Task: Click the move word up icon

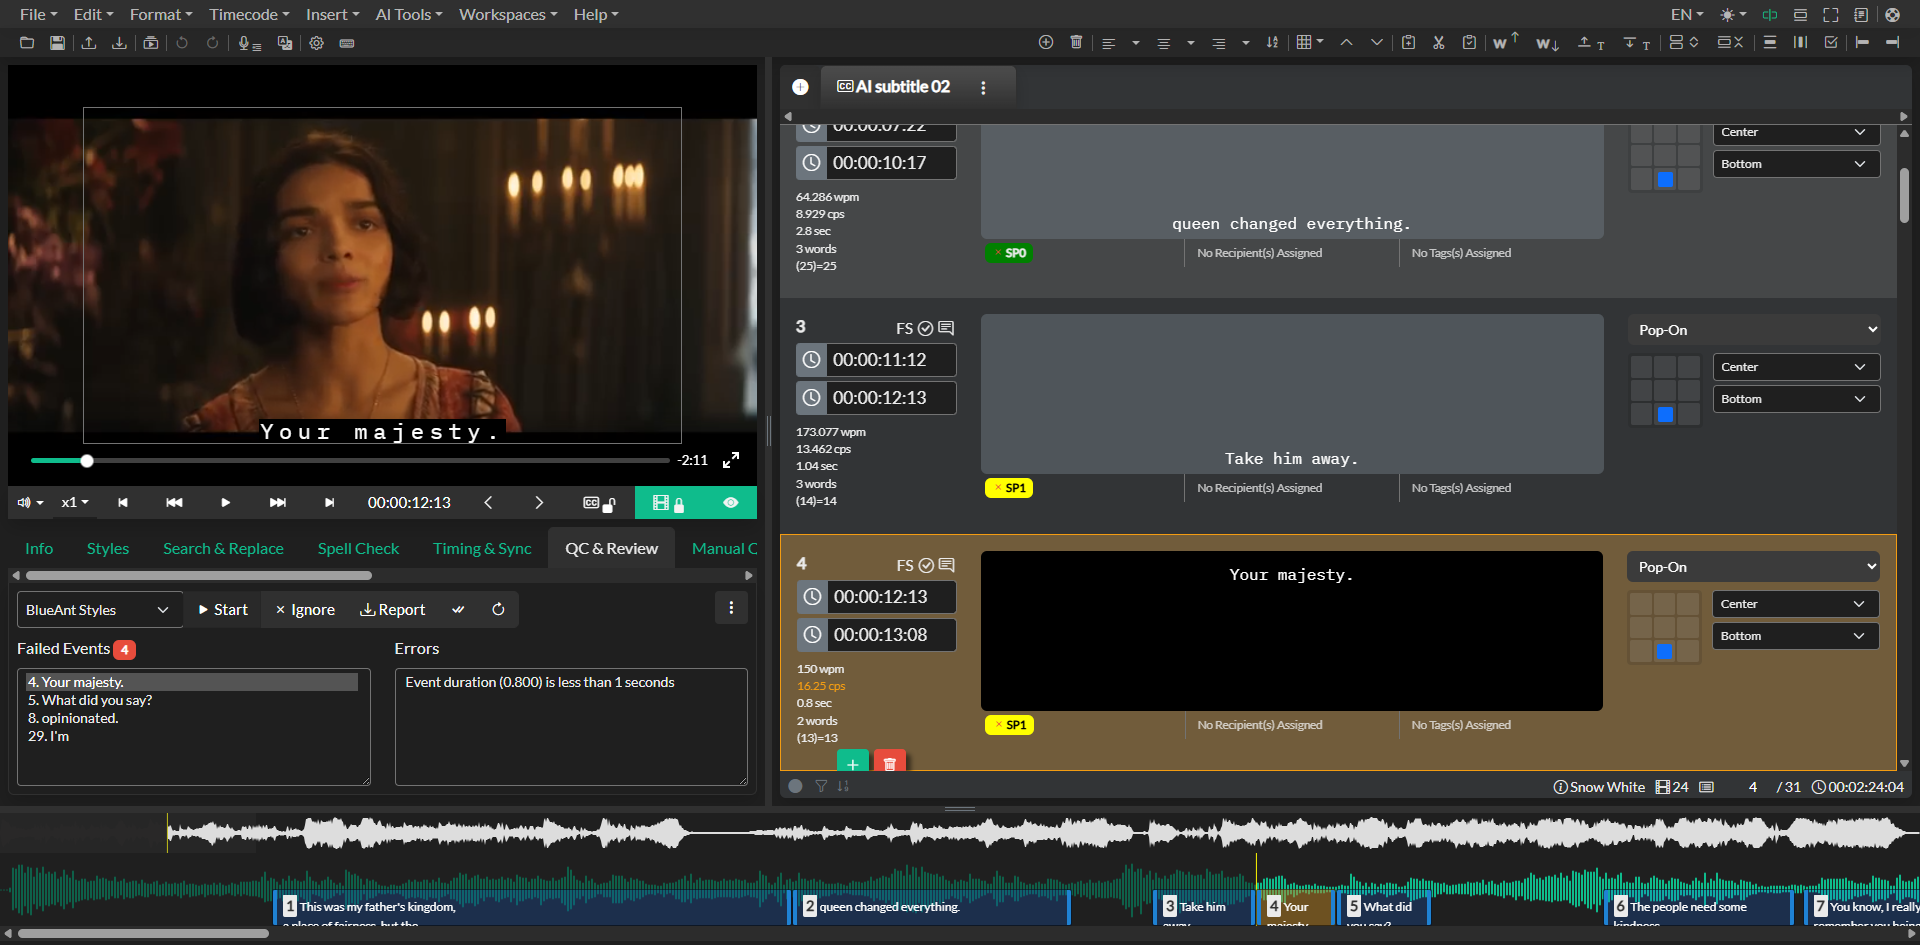Action: pos(1505,41)
